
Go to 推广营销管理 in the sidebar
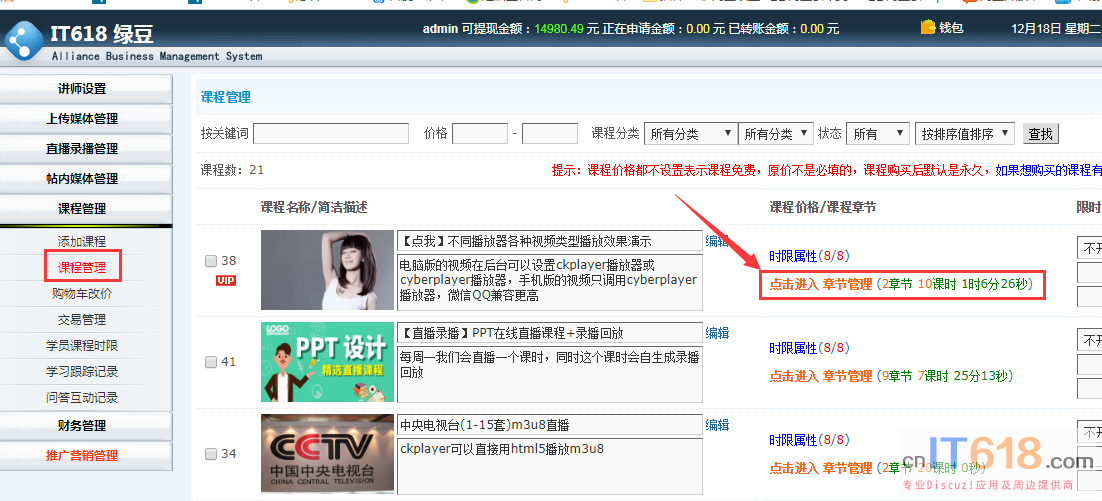click(x=82, y=456)
